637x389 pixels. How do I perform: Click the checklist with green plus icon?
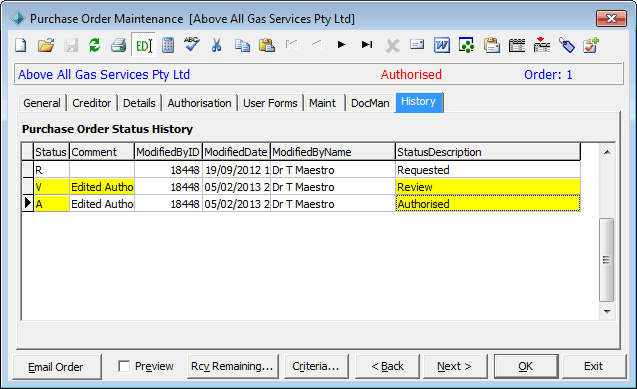tap(591, 45)
